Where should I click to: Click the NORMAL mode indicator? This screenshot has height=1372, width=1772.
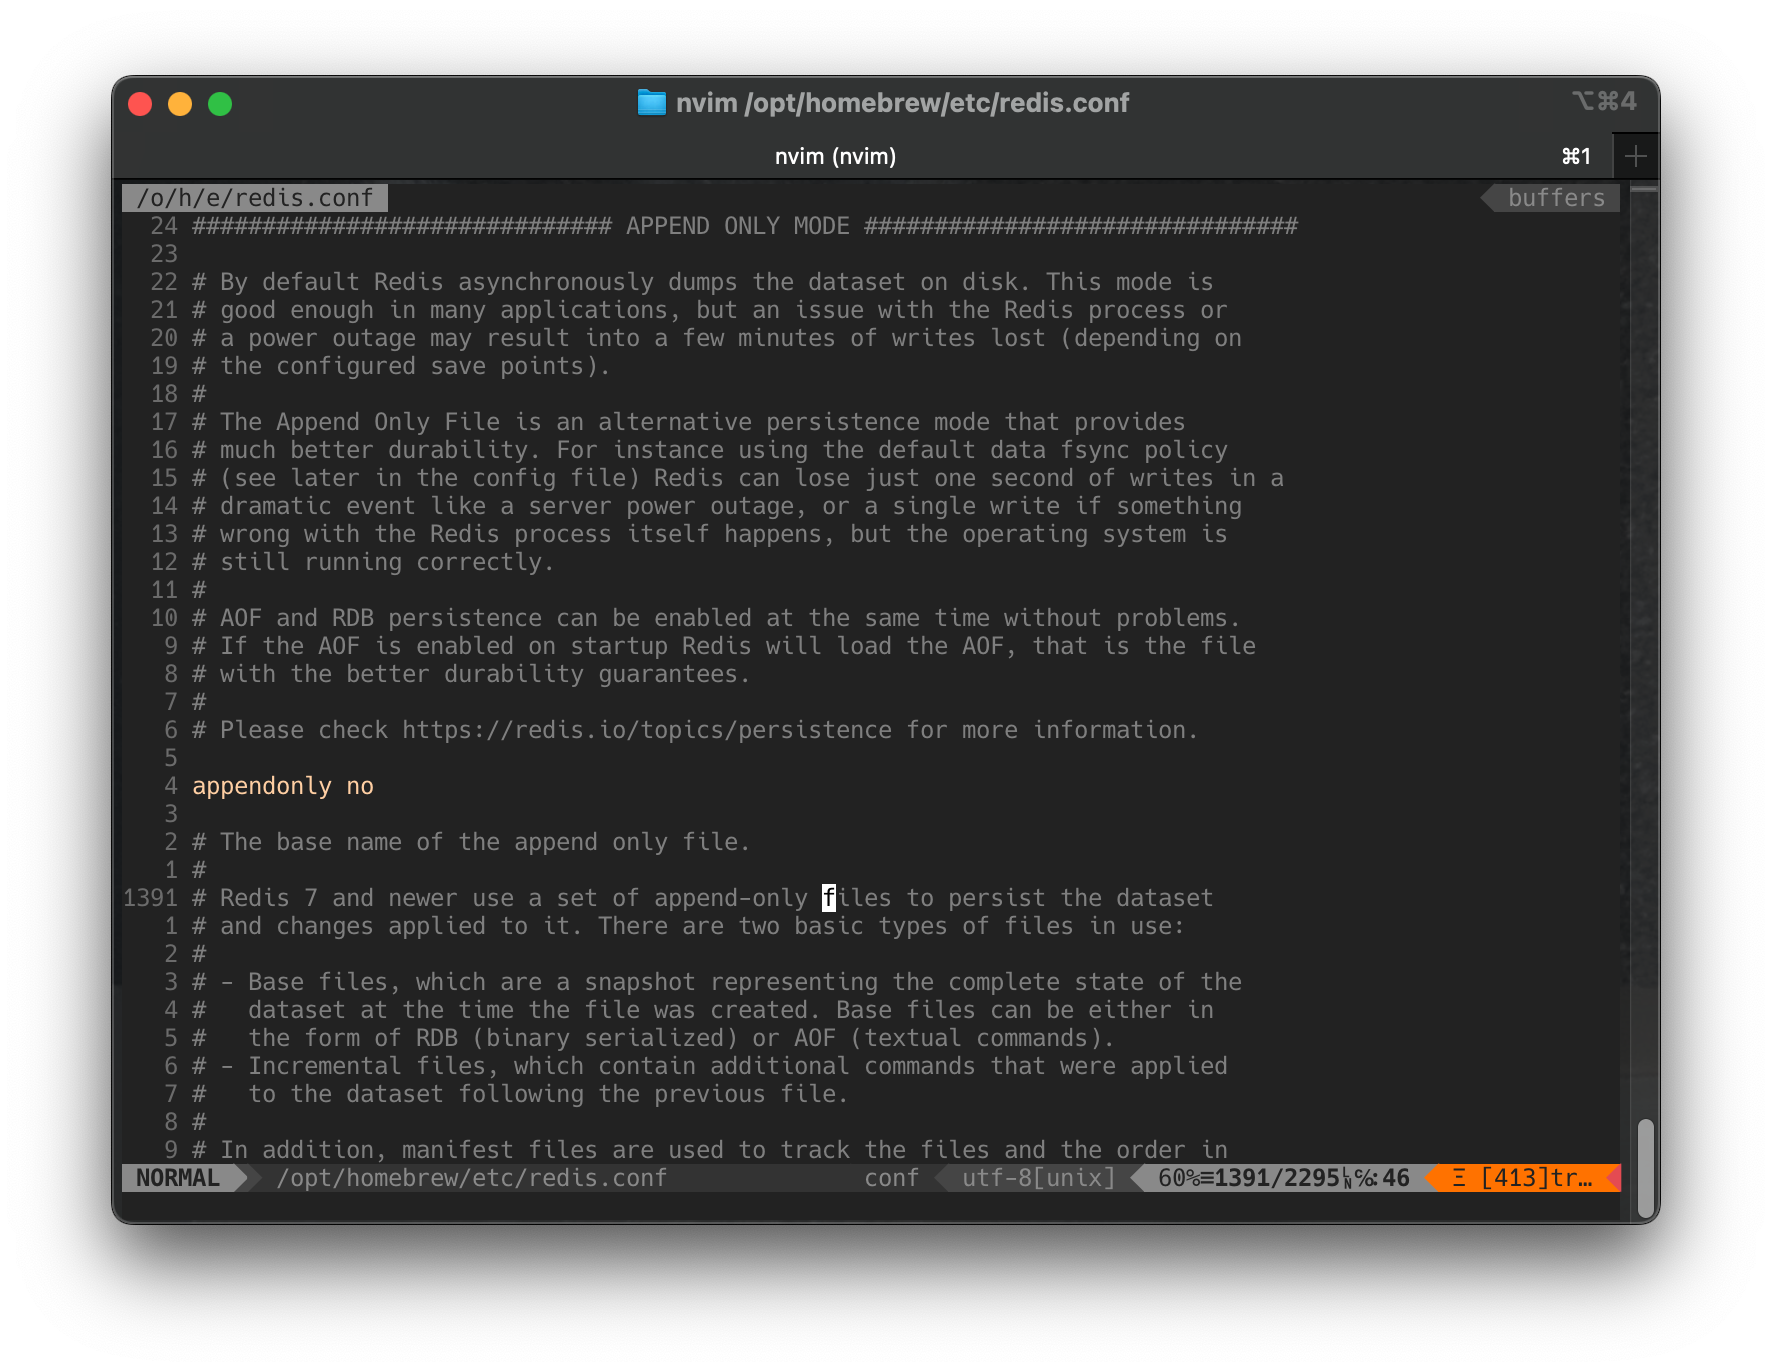pos(178,1178)
